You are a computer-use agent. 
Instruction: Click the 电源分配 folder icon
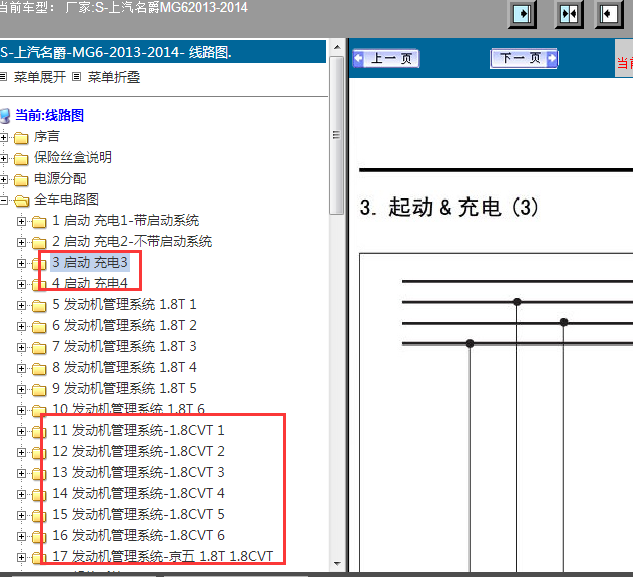coord(21,180)
